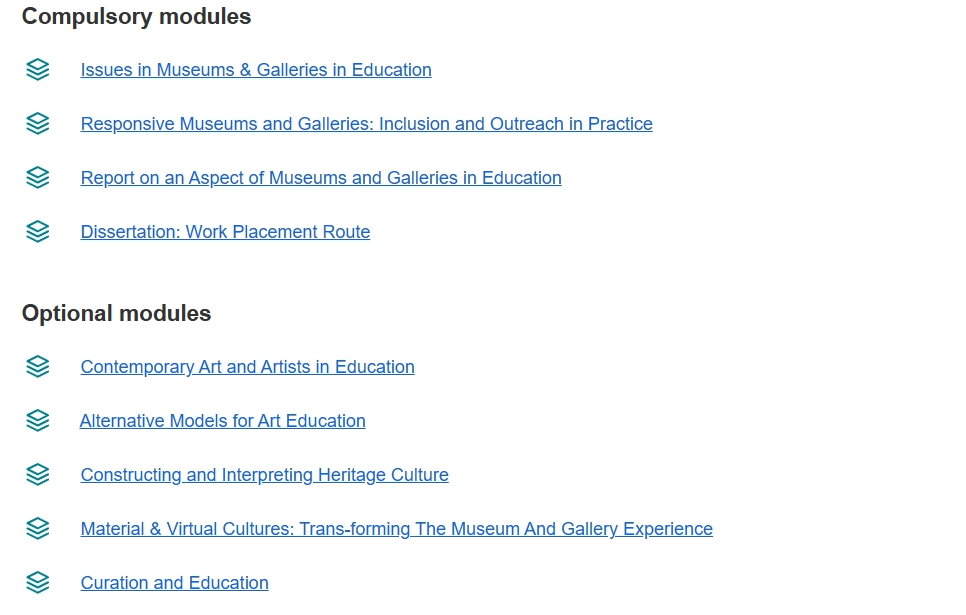Open Dissertation: Work Placement Route link
Image resolution: width=966 pixels, height=615 pixels.
[x=225, y=232]
